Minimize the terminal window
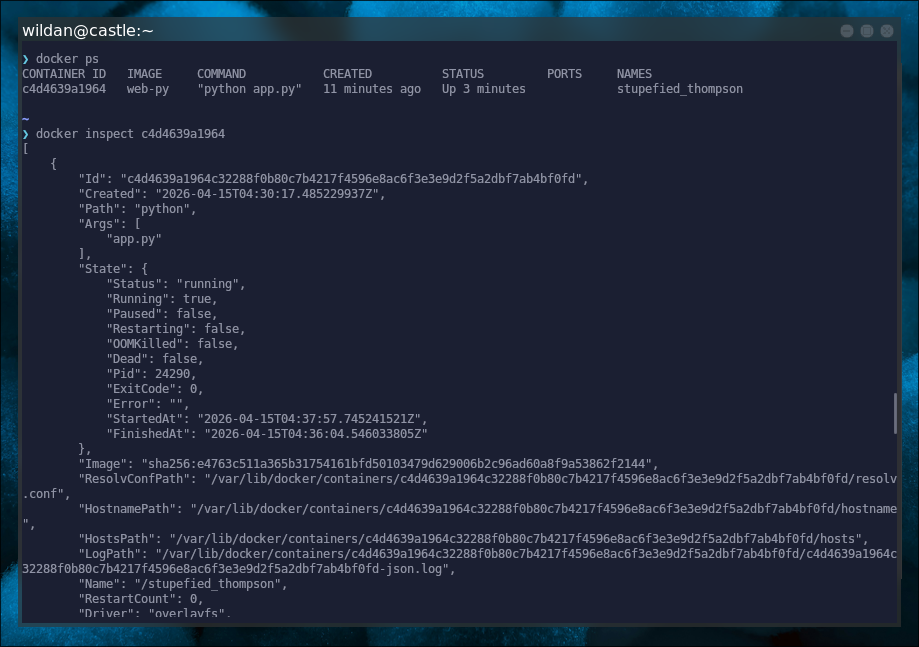The height and width of the screenshot is (647, 919). (x=848, y=31)
